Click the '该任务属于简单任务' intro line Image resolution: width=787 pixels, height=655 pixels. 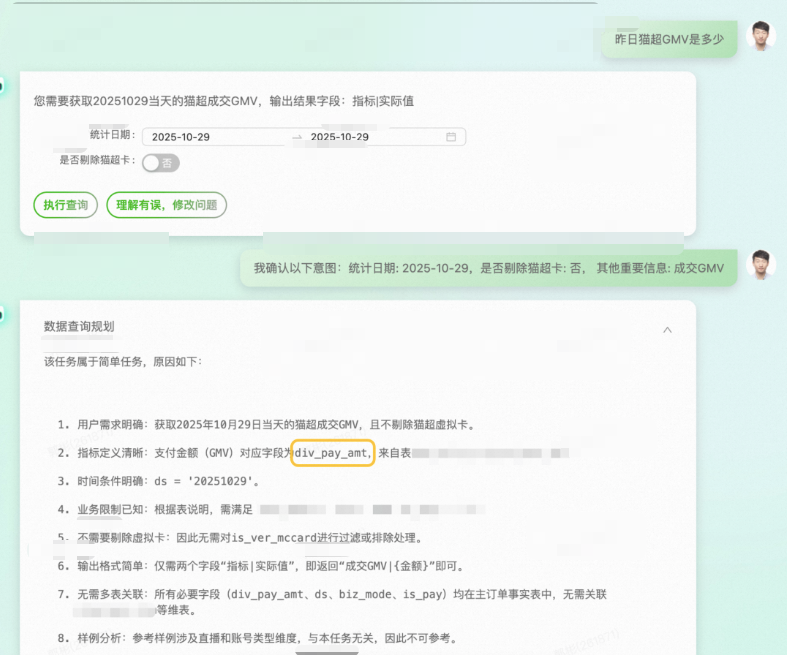(123, 360)
